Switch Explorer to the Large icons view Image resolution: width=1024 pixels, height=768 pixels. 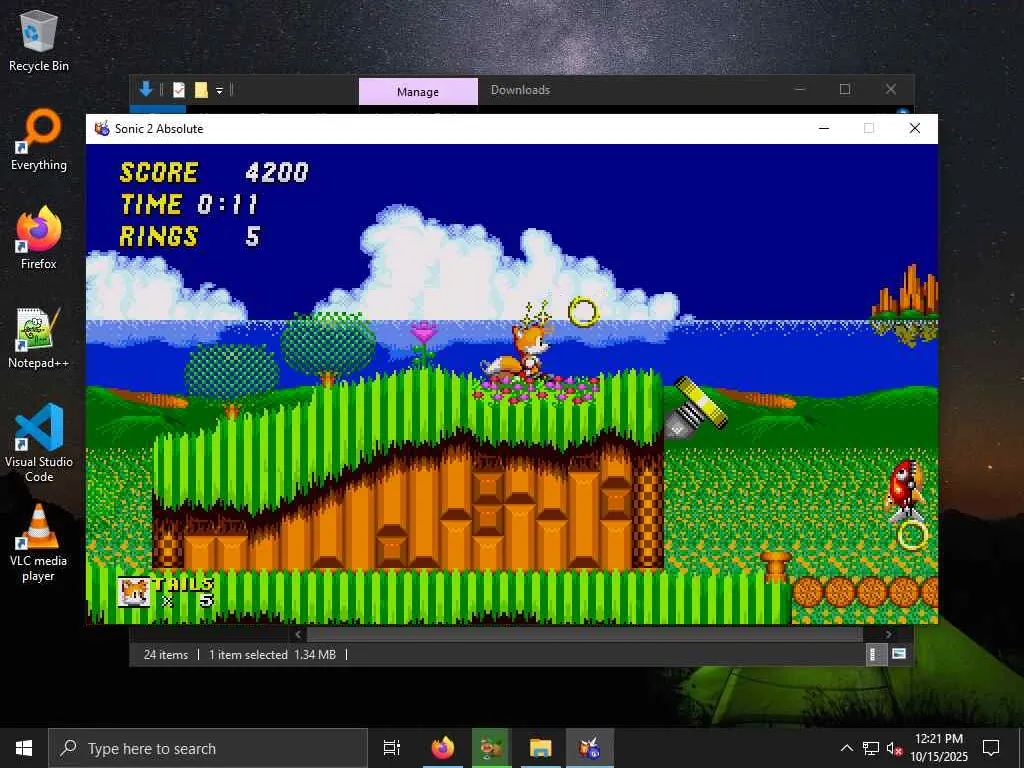click(x=899, y=654)
